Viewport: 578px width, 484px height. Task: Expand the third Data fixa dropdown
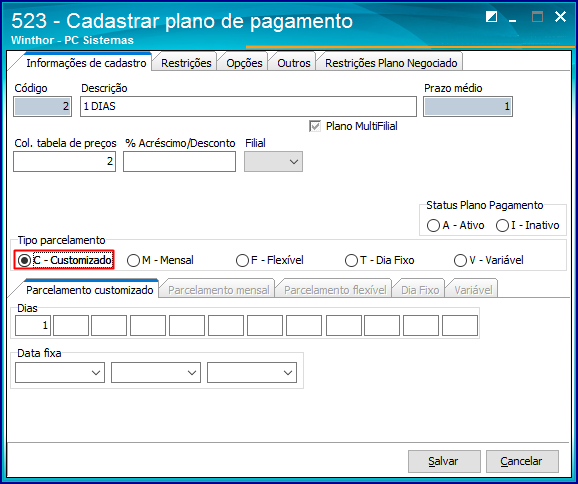(252, 372)
